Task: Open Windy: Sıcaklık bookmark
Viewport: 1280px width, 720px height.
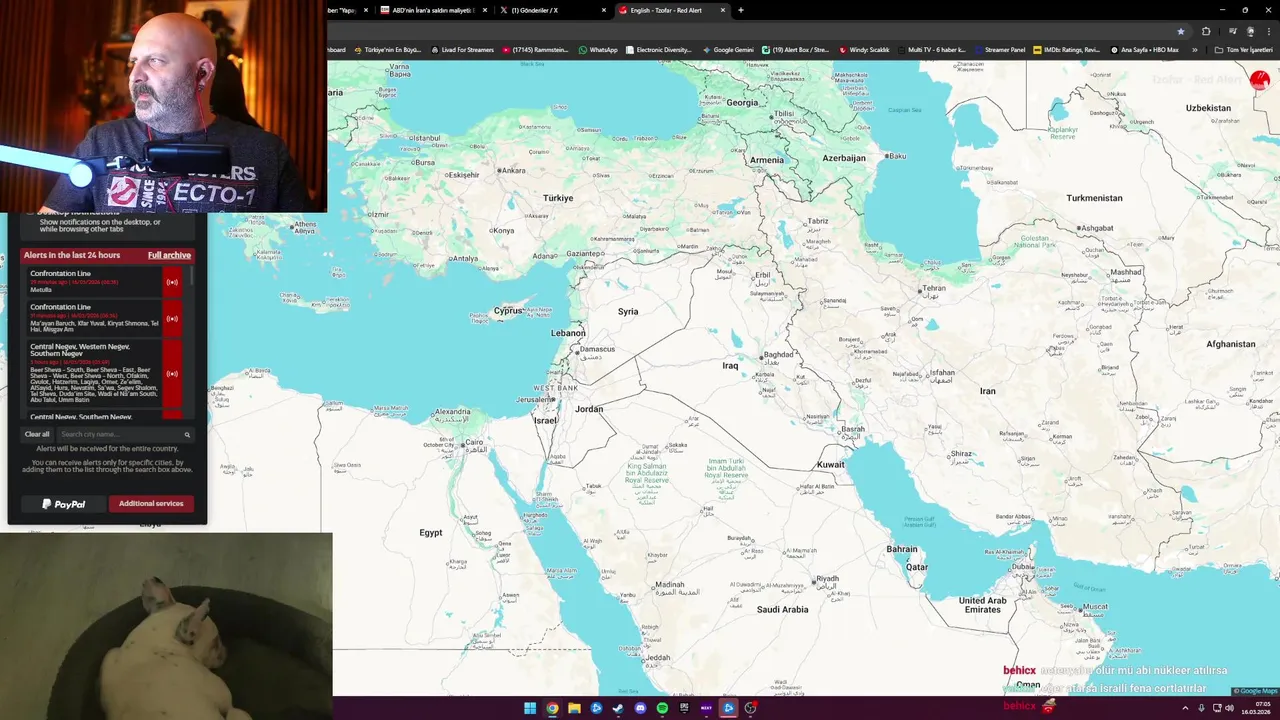Action: [x=864, y=49]
